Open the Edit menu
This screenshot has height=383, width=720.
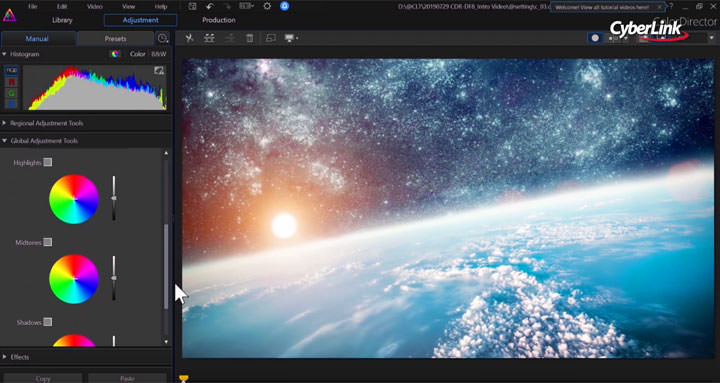[x=62, y=6]
